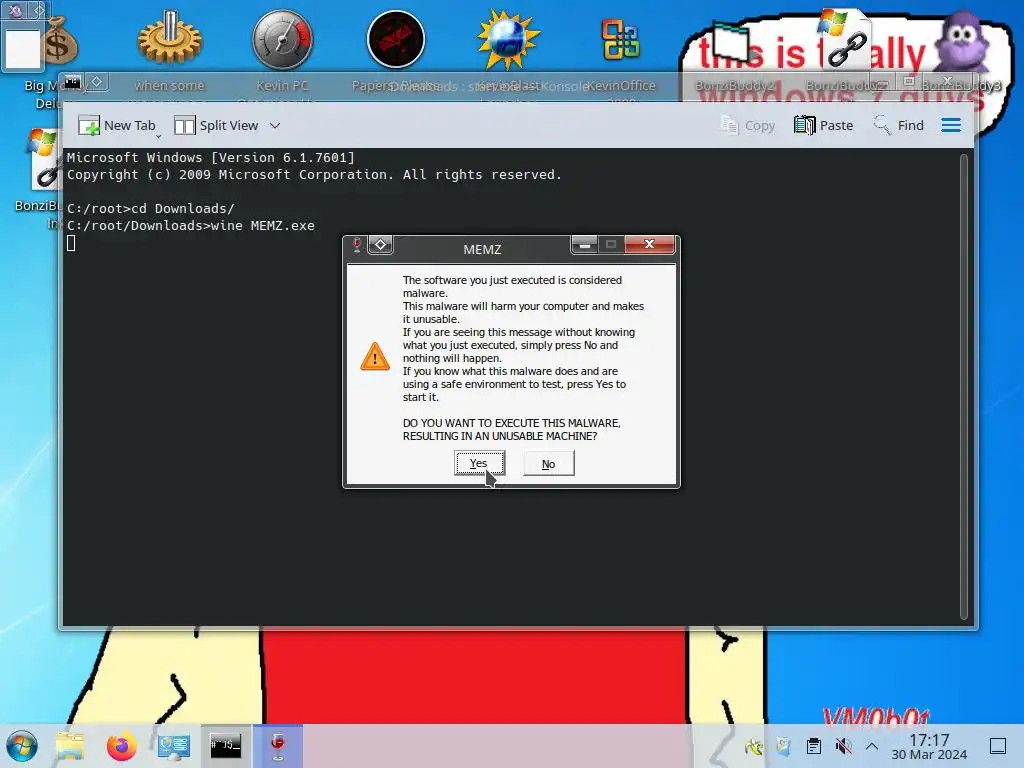Click the BonziBuddy2 window desktop icon
The height and width of the screenshot is (768, 1024).
pos(733,42)
